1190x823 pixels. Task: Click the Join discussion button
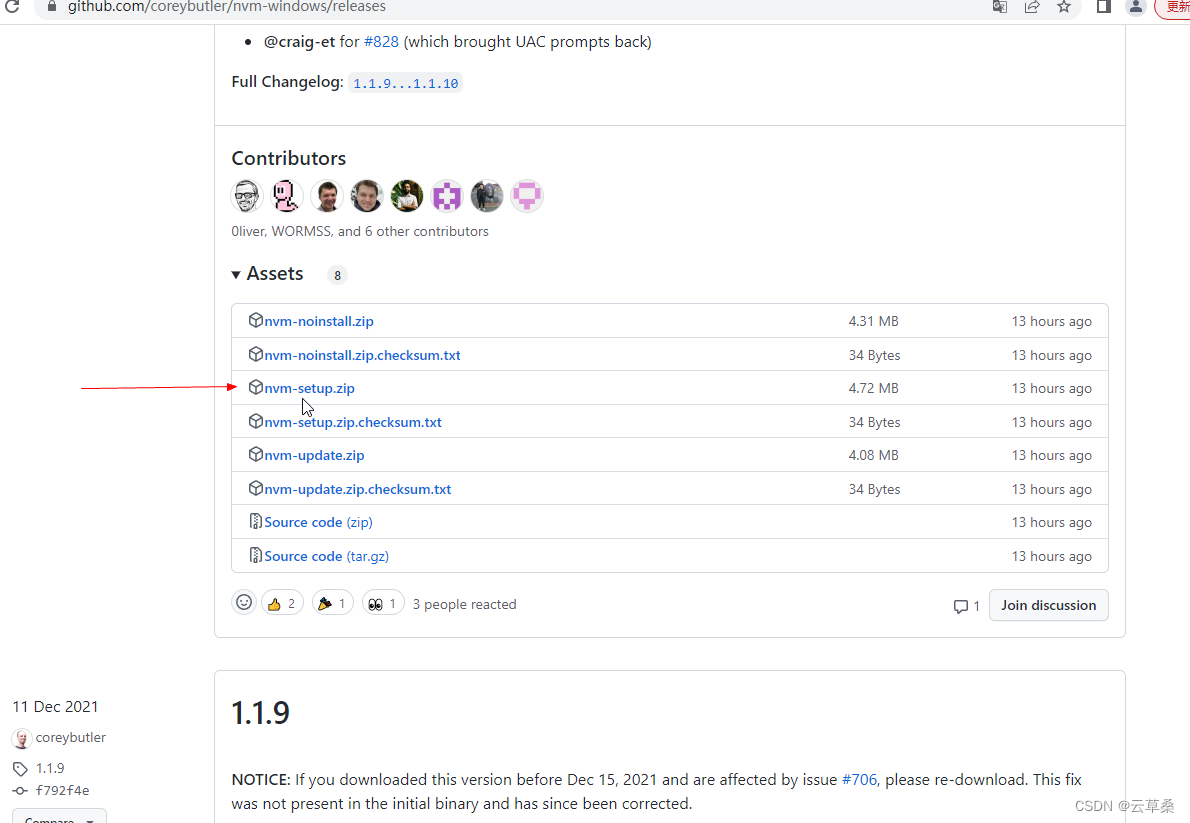(x=1048, y=605)
